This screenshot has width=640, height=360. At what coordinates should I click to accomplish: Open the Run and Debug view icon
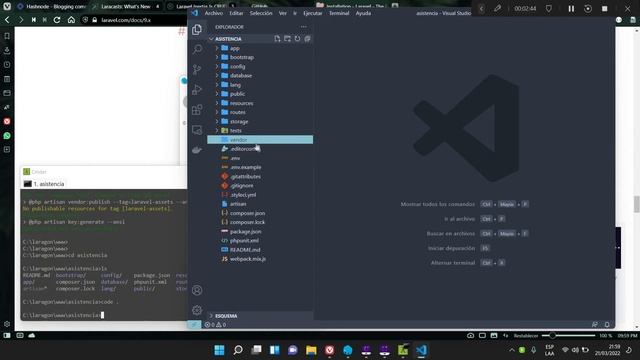click(197, 89)
